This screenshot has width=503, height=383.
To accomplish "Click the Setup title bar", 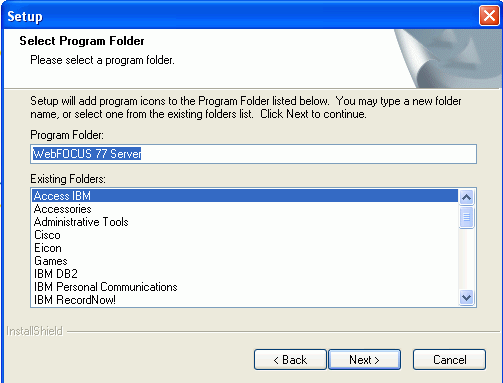I will 240,15.
